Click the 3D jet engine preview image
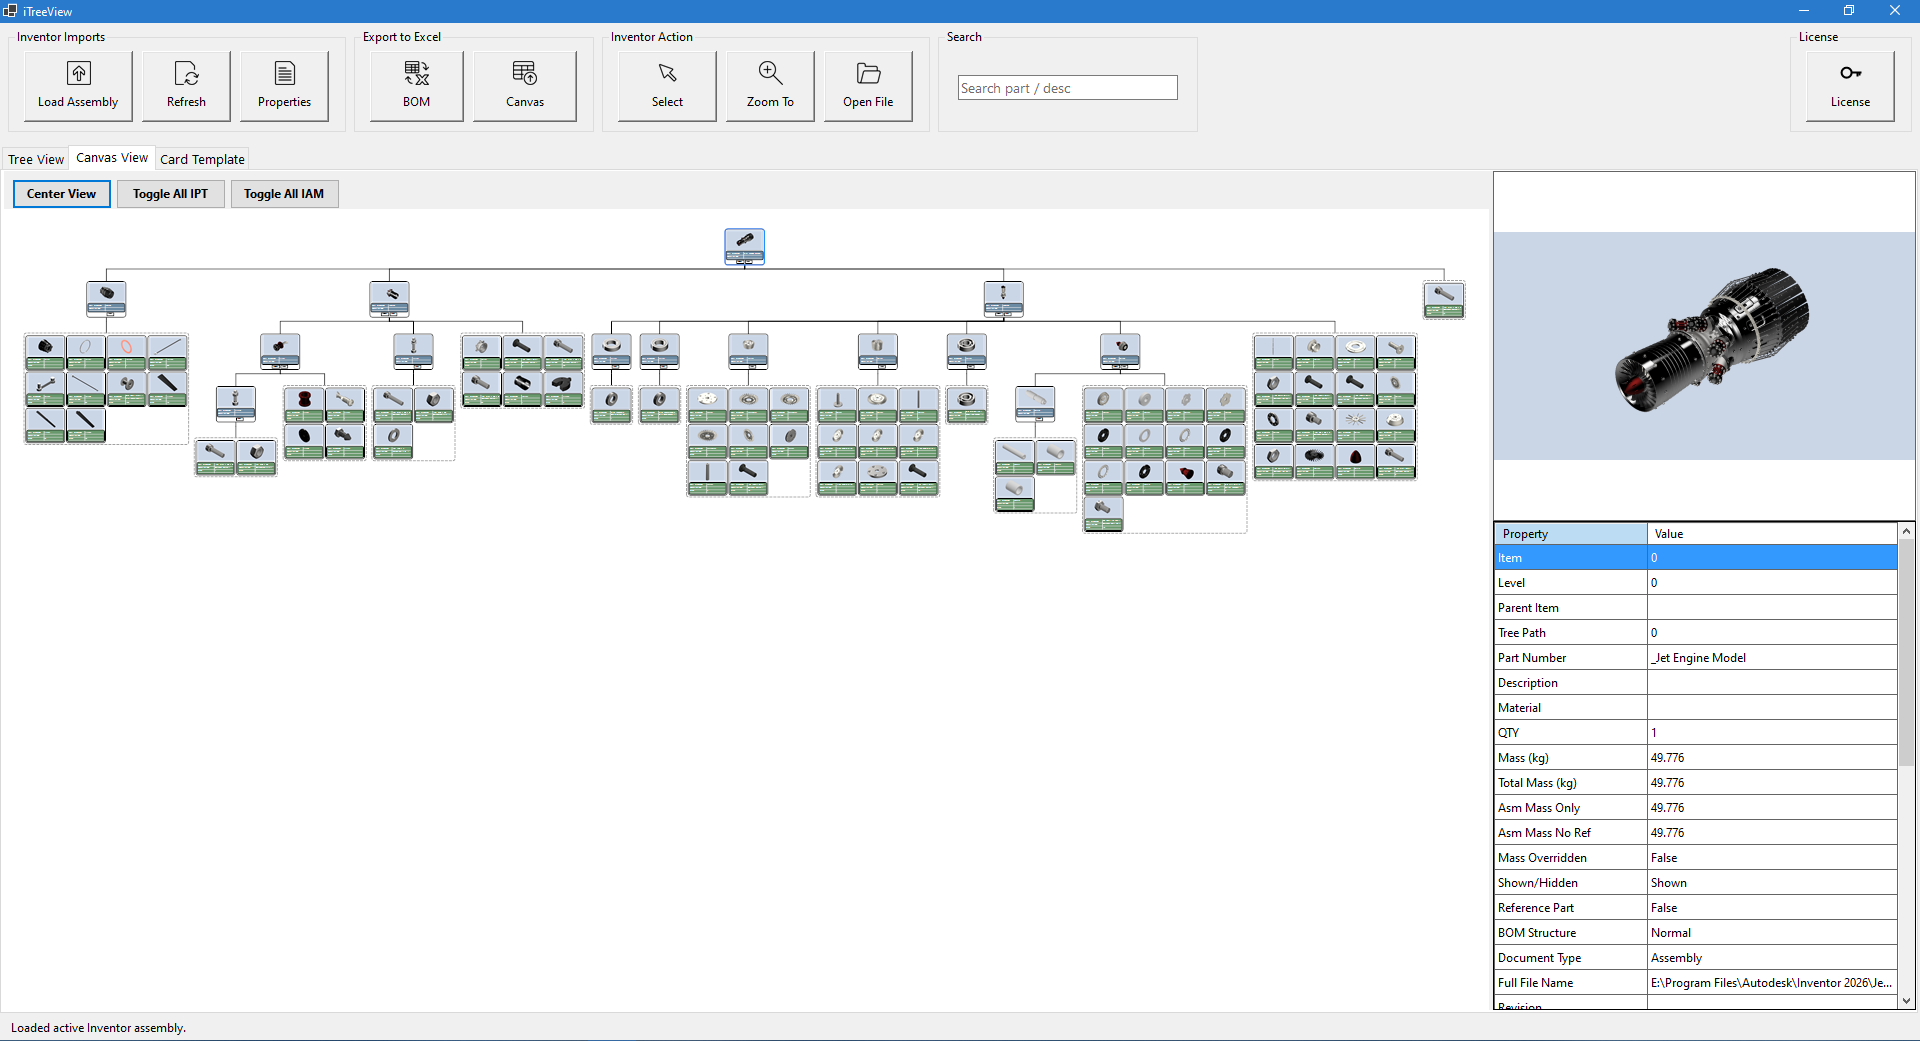This screenshot has height=1041, width=1920. click(x=1704, y=345)
